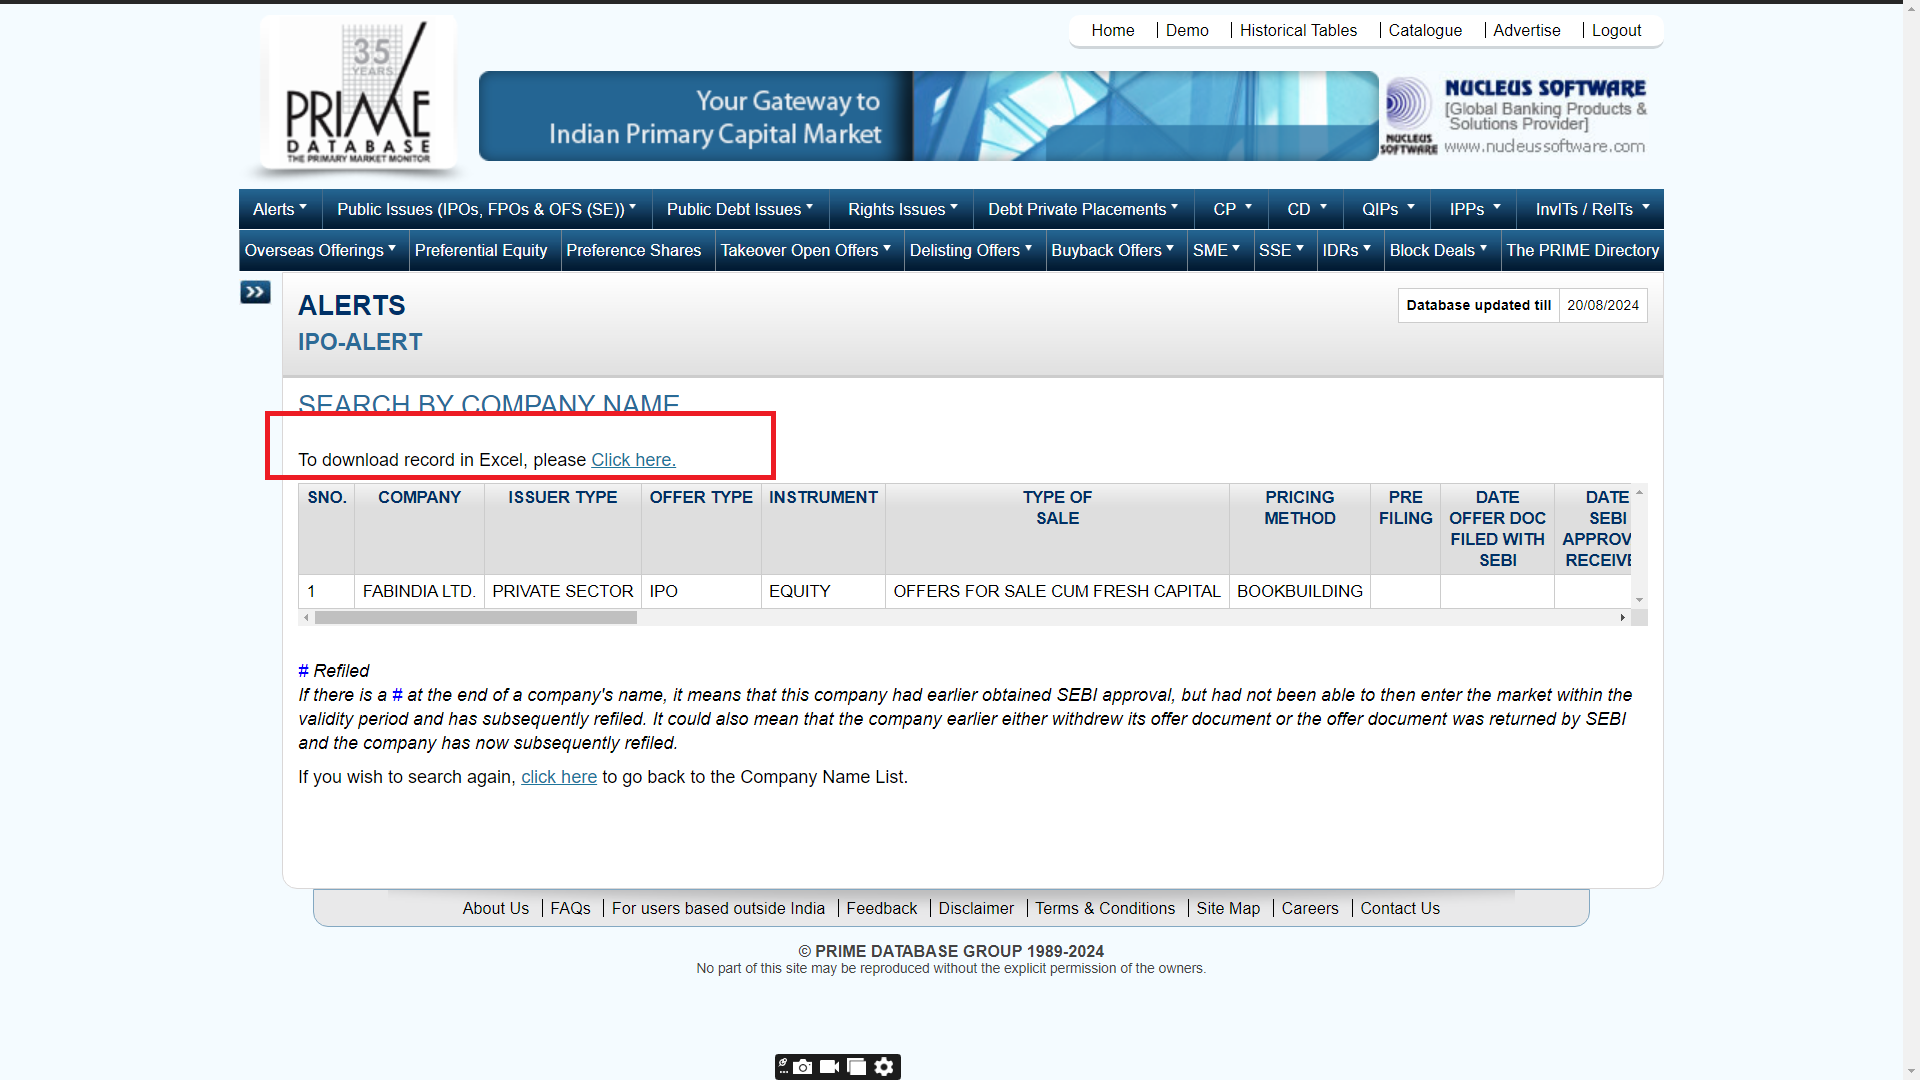The width and height of the screenshot is (1920, 1080).
Task: Click the table's right scroll arrow
Action: click(1622, 618)
